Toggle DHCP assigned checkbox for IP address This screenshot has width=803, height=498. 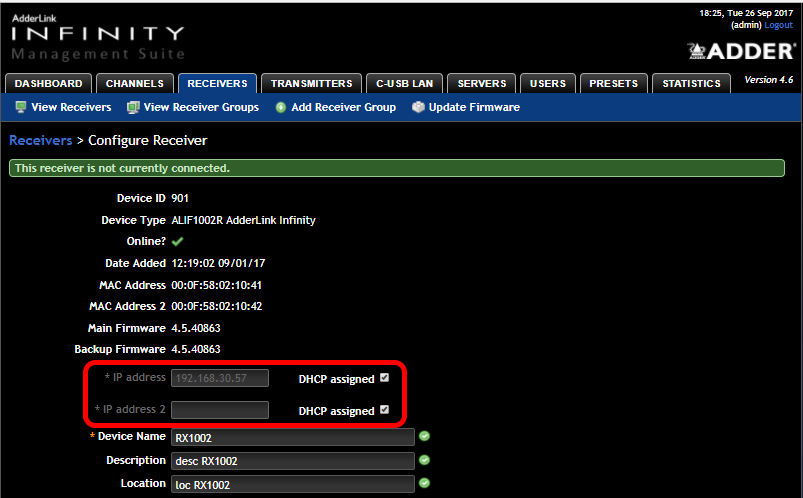point(385,378)
